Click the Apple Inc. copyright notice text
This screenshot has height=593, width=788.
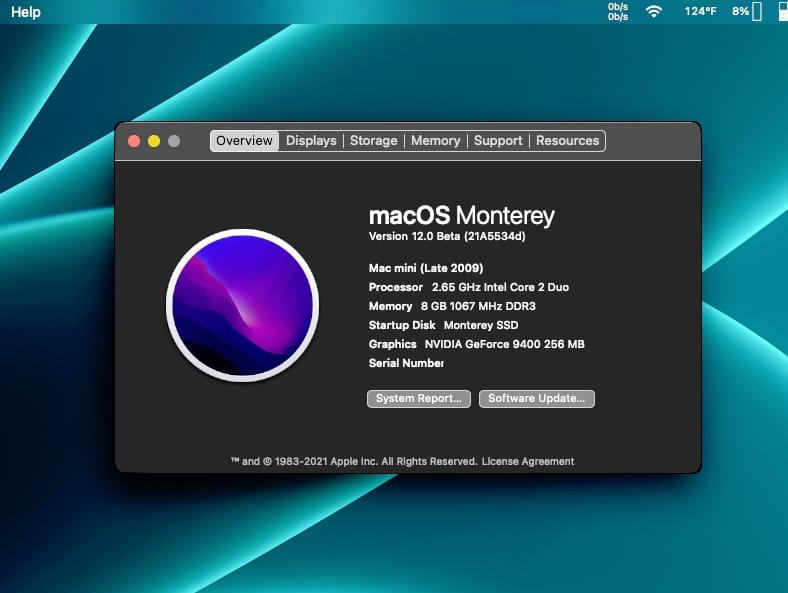pos(354,461)
